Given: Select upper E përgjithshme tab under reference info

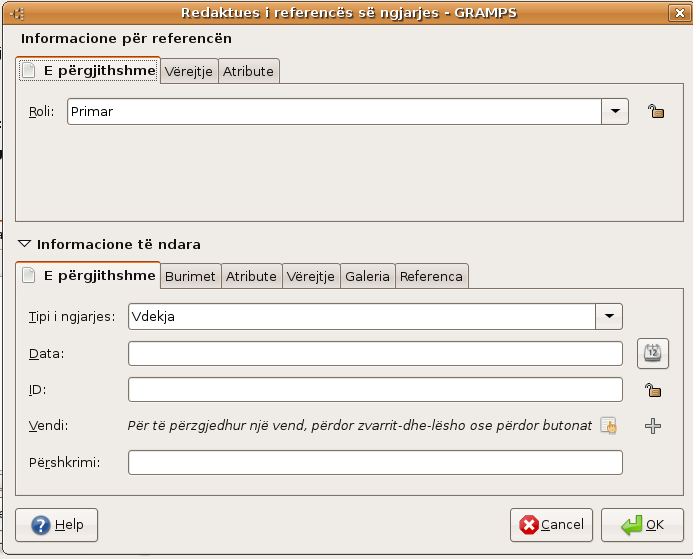Looking at the screenshot, I should (x=88, y=71).
